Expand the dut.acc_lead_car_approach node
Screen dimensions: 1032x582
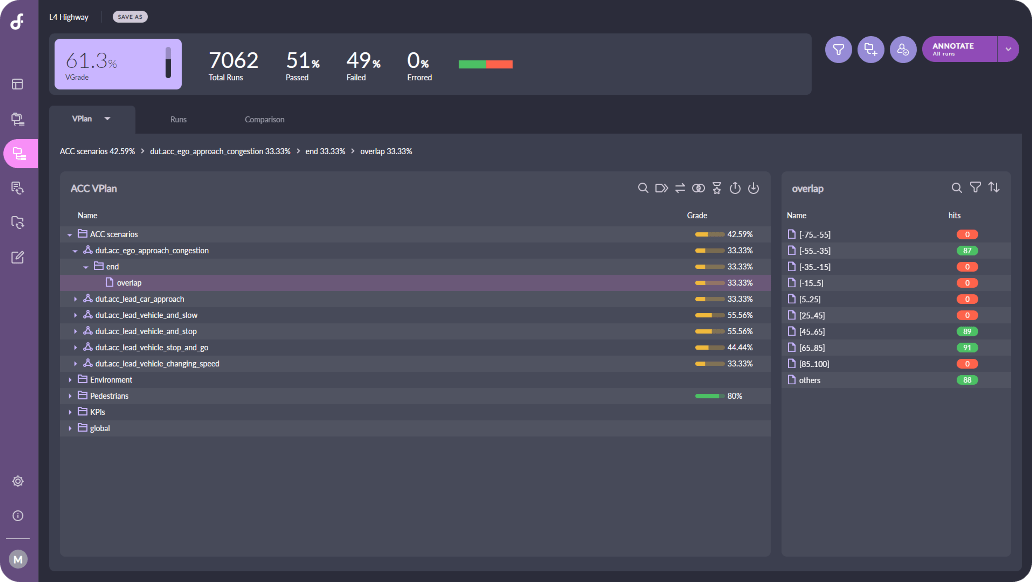pos(75,299)
